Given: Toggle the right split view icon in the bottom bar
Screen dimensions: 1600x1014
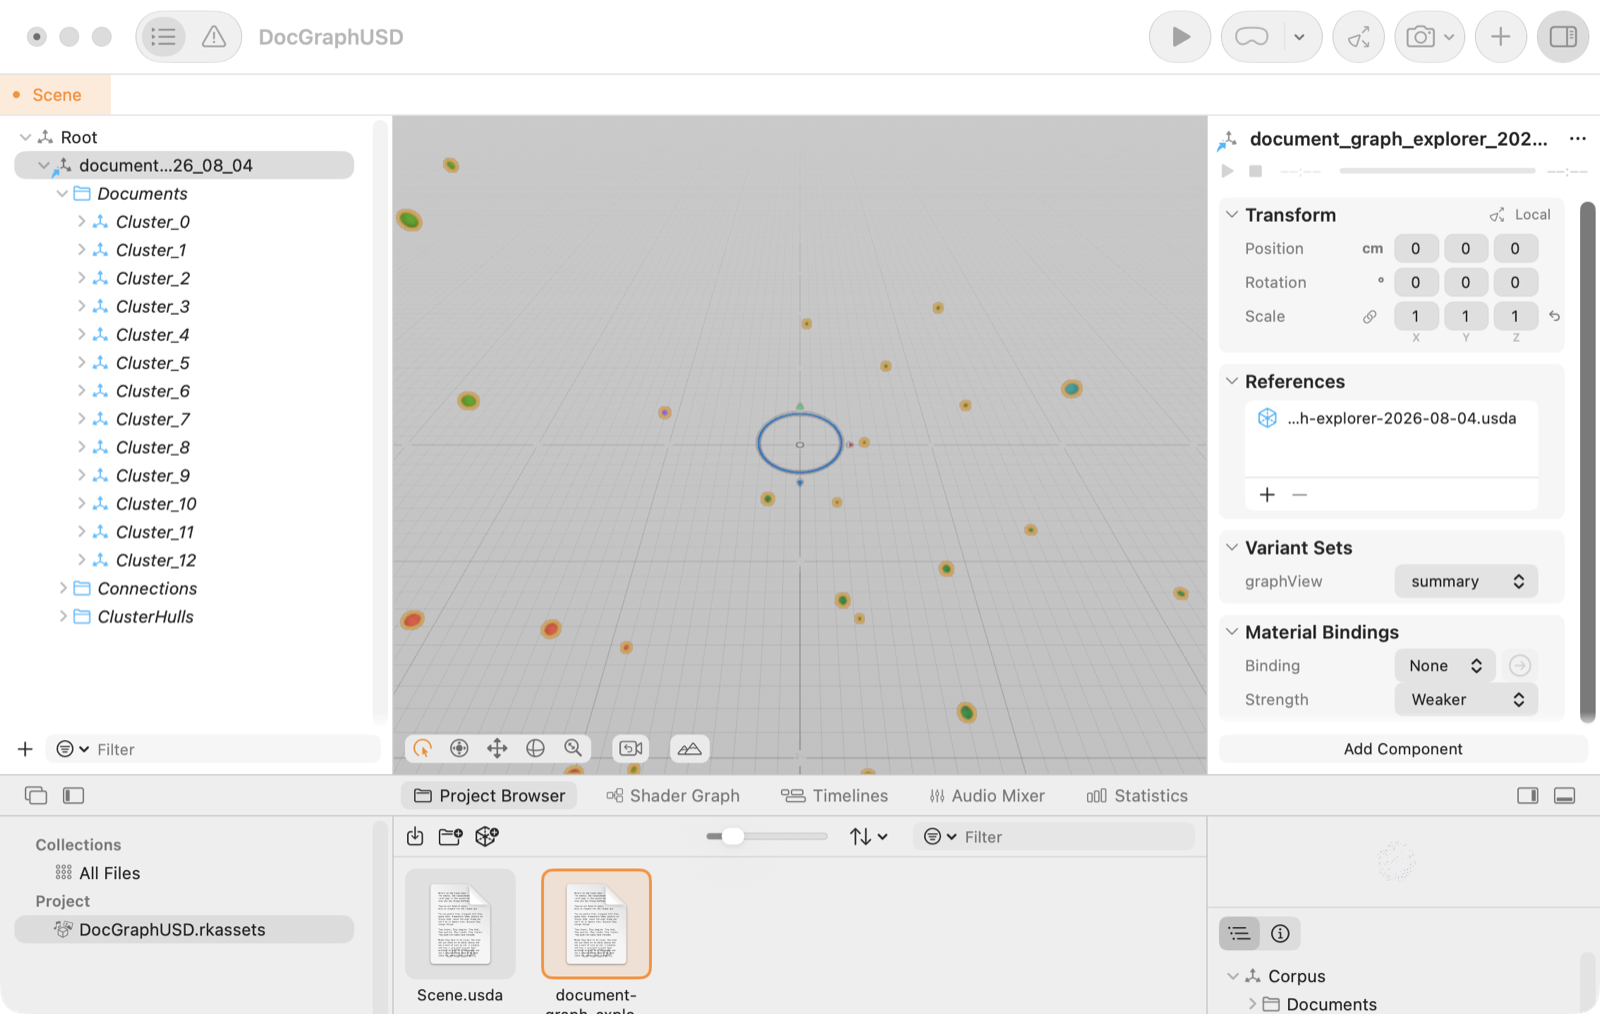Looking at the screenshot, I should click(1528, 795).
